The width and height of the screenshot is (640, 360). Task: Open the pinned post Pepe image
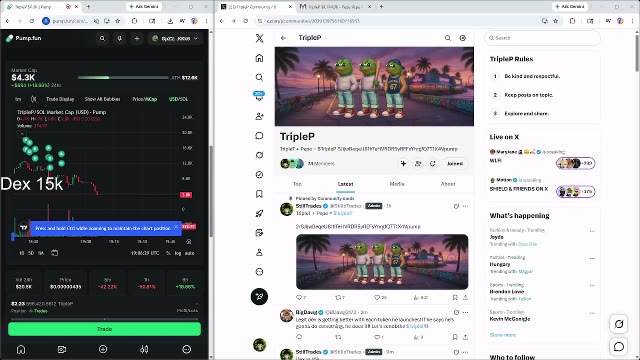pyautogui.click(x=382, y=262)
